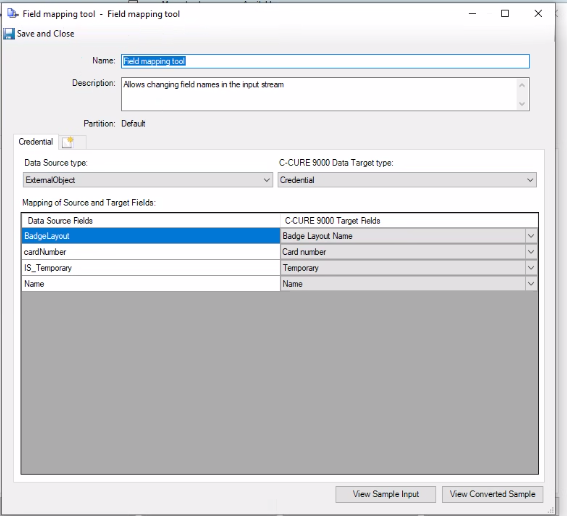Viewport: 567px width, 516px height.
Task: Click the Save and Close disk icon
Action: pyautogui.click(x=9, y=34)
